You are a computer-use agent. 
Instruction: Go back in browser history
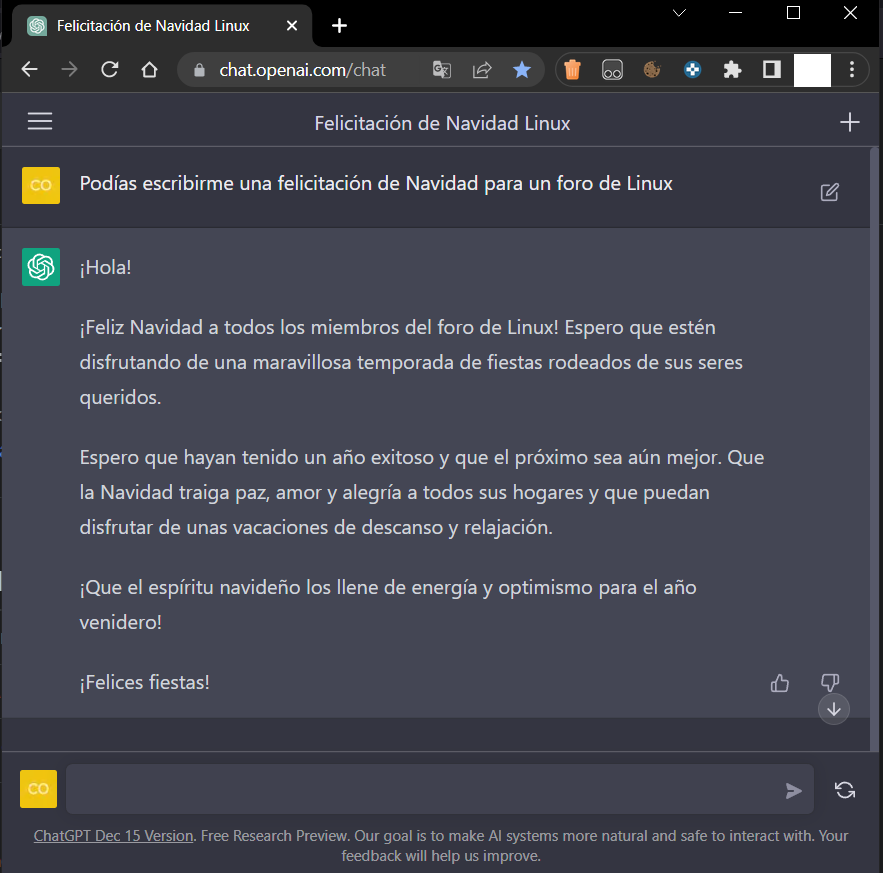point(29,70)
